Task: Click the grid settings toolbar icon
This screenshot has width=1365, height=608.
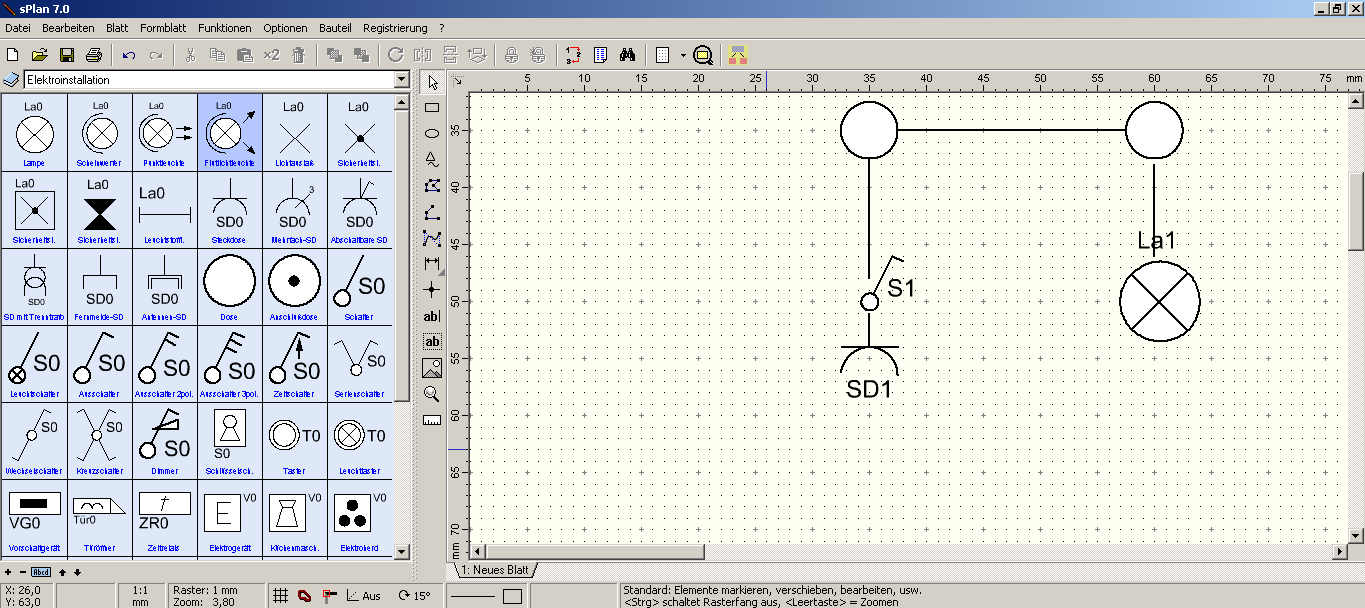Action: [662, 55]
